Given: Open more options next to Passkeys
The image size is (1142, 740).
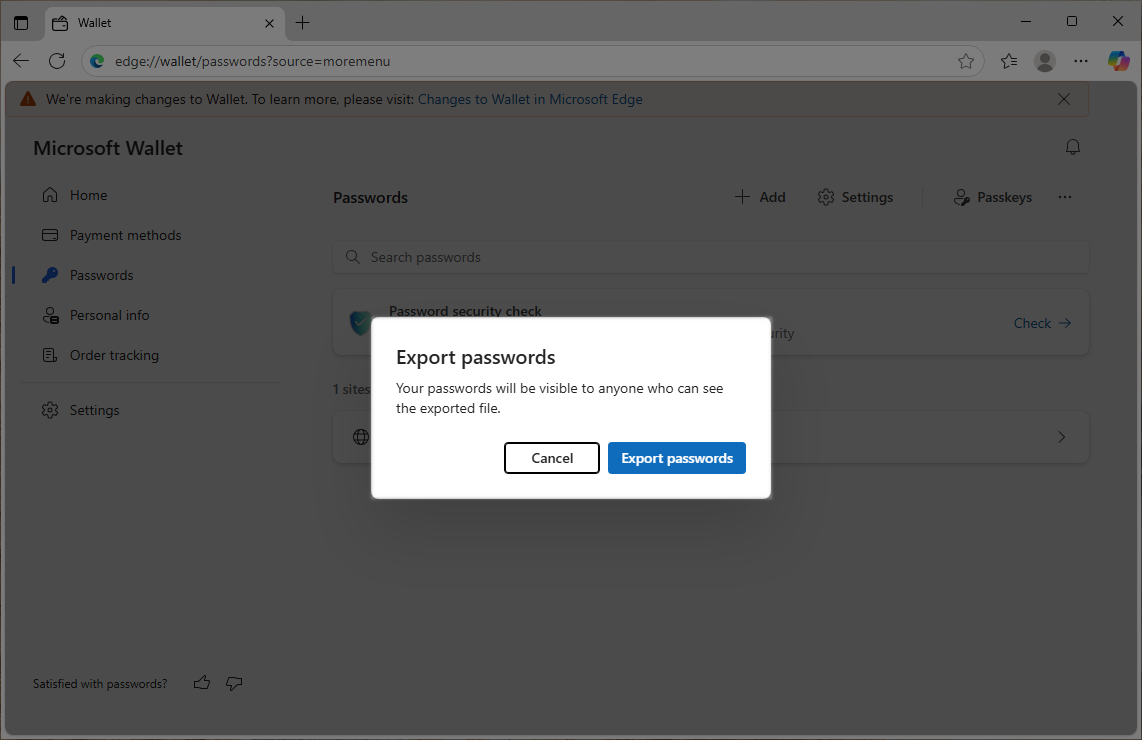Looking at the screenshot, I should click(x=1065, y=197).
